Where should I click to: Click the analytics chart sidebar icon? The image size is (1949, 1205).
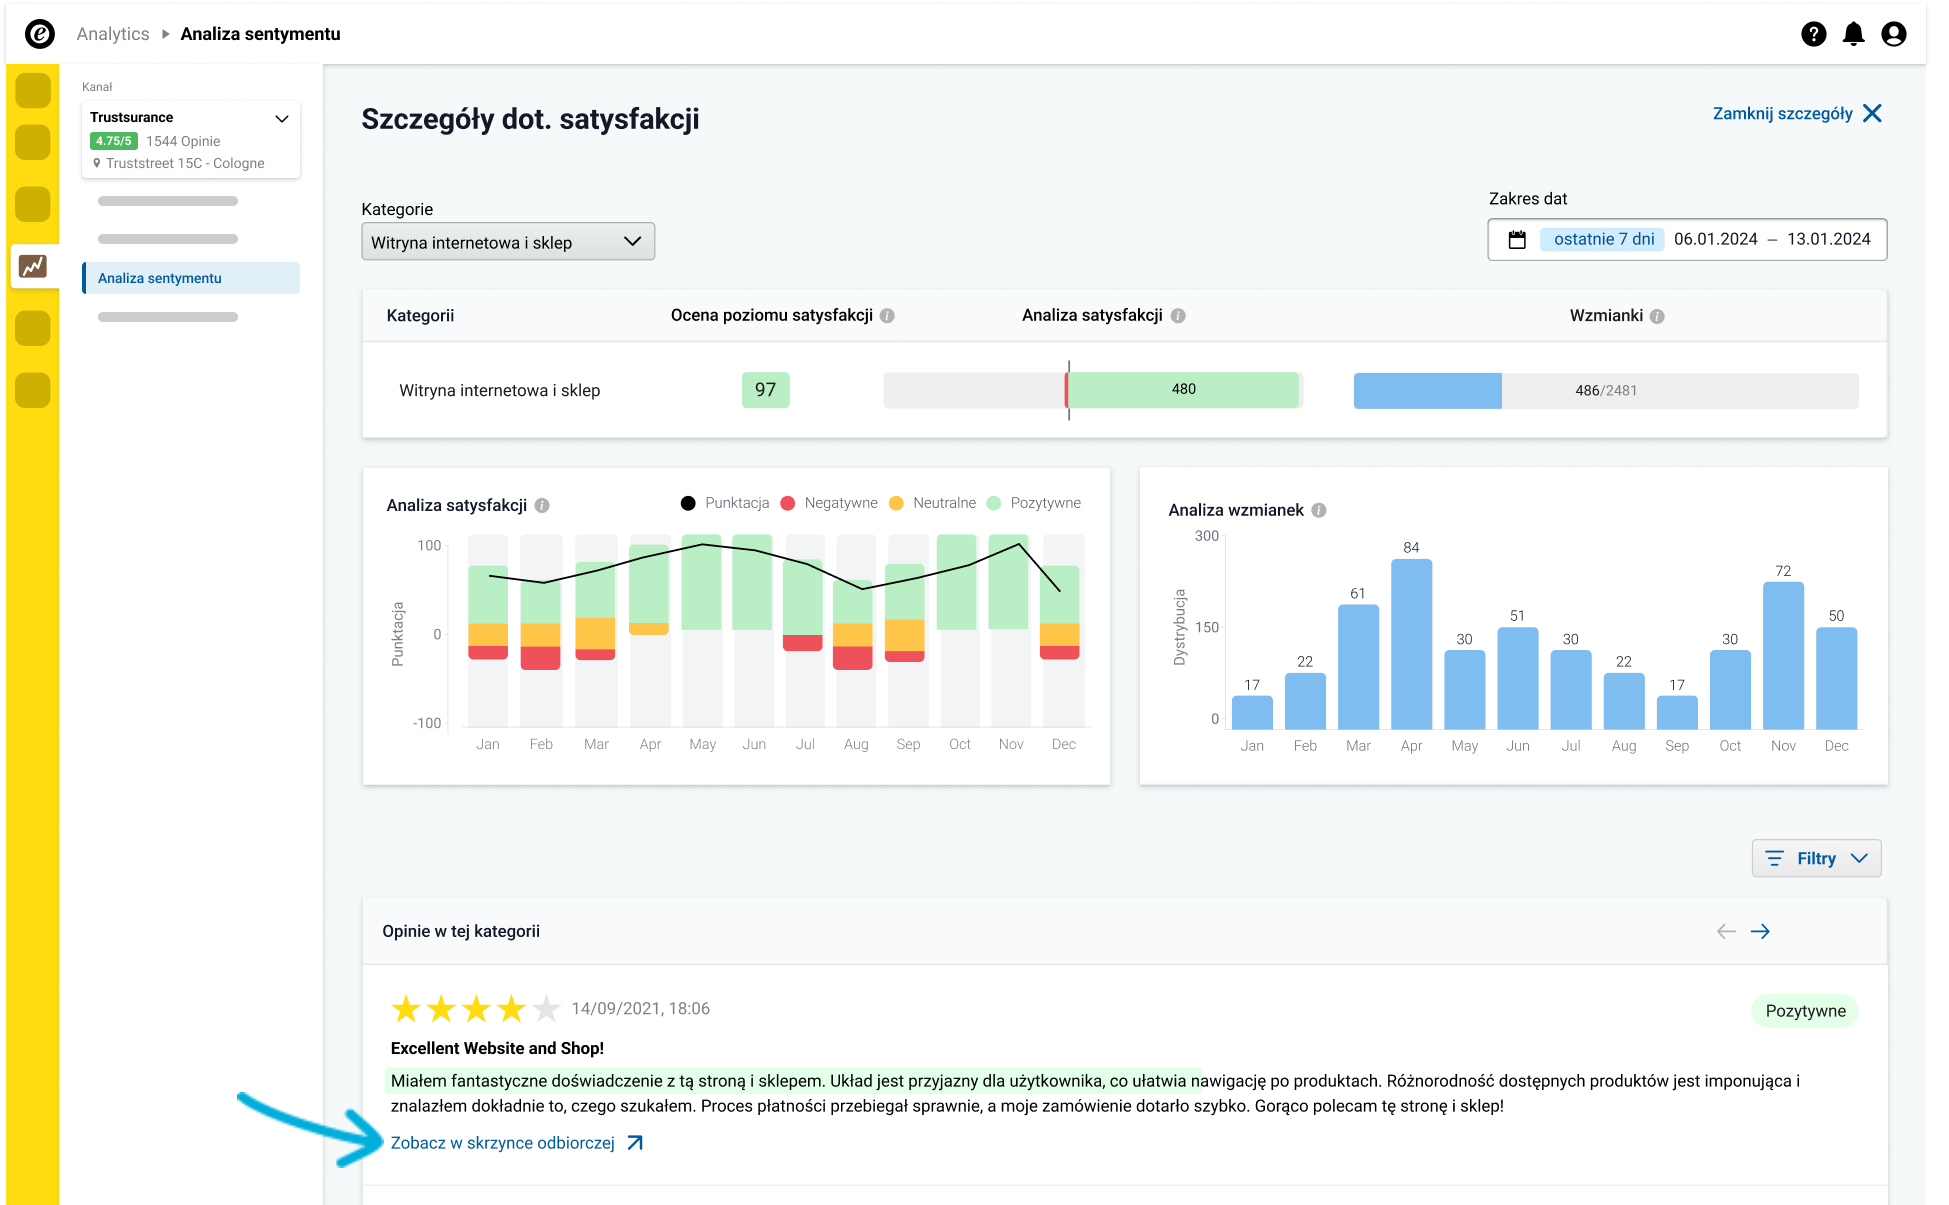click(x=33, y=266)
